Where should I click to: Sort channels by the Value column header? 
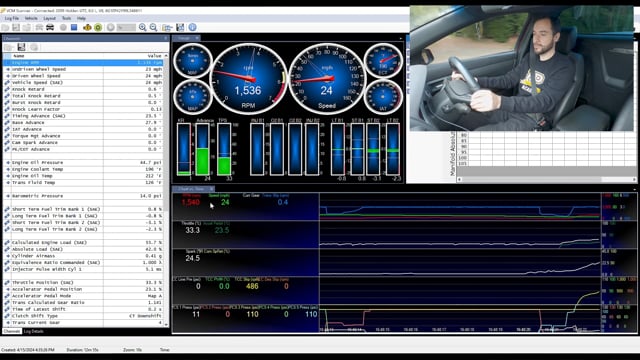point(133,56)
